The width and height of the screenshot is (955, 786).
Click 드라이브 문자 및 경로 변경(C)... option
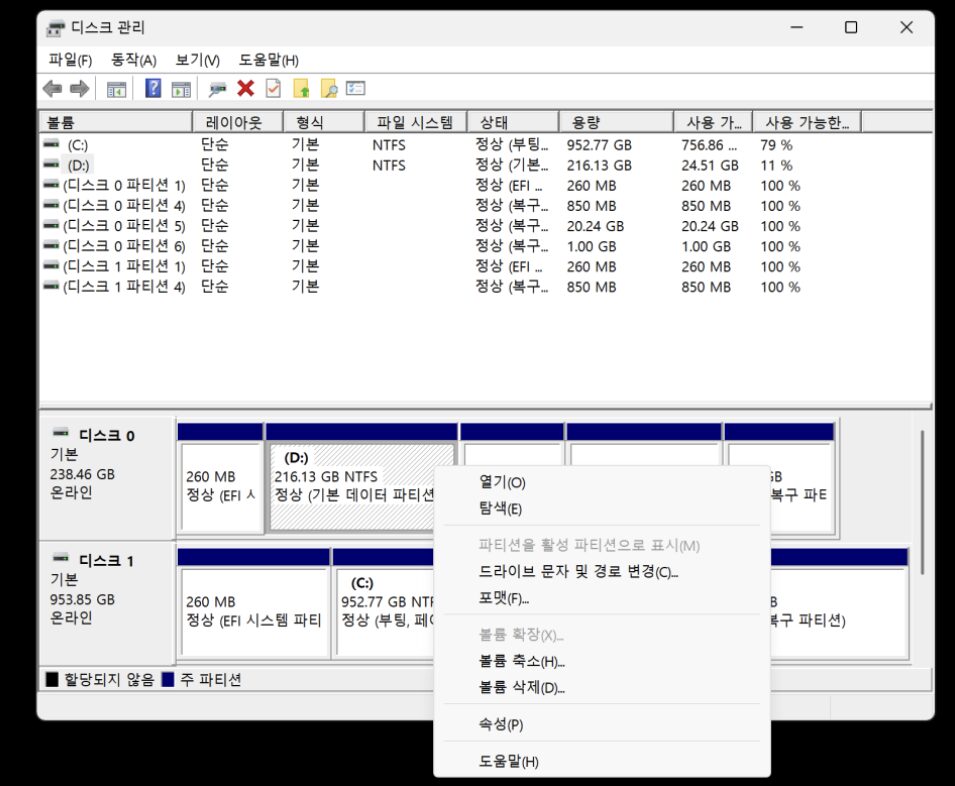[578, 572]
